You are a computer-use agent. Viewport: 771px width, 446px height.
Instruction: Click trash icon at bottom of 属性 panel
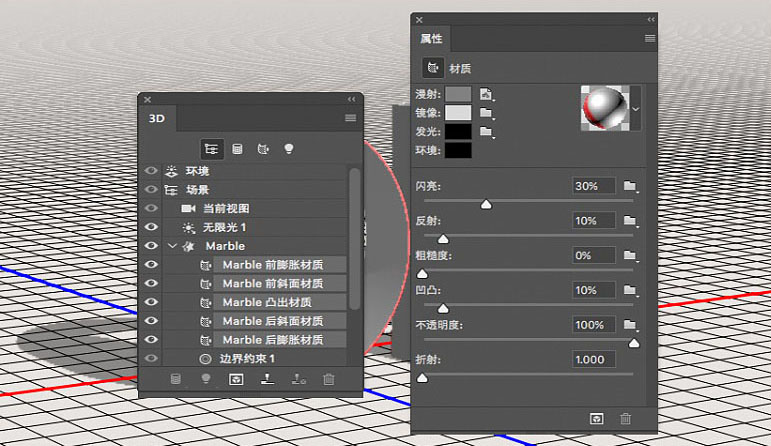click(625, 419)
